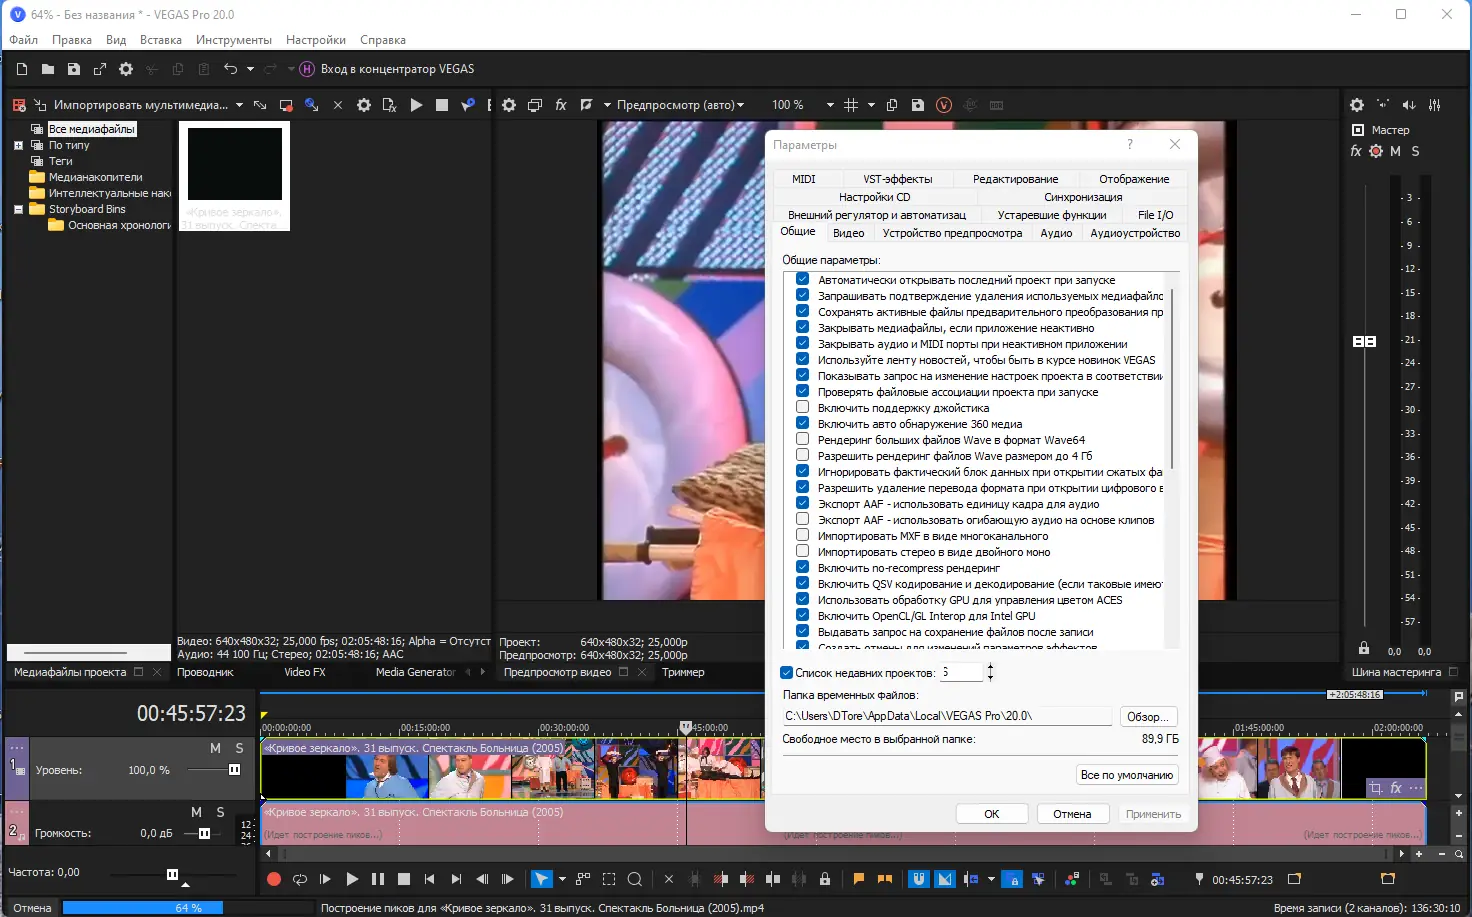Toggle 'Включить no-recompress рендеринг' checkbox
The height and width of the screenshot is (917, 1472).
(x=802, y=568)
